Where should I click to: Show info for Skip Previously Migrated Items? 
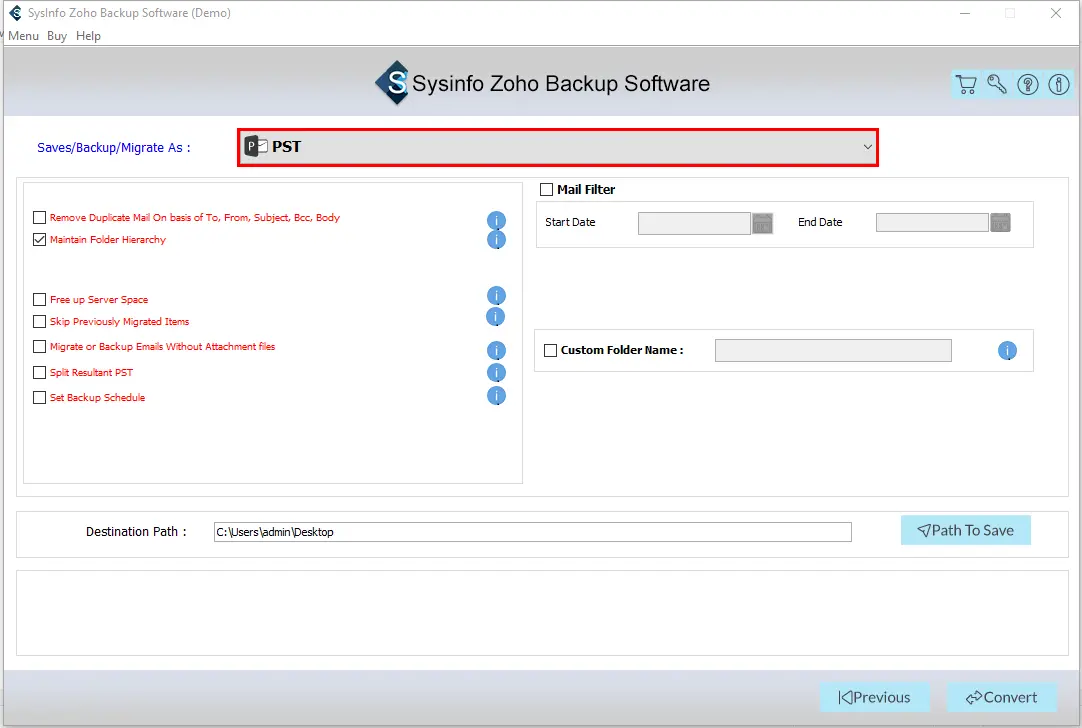coord(495,317)
